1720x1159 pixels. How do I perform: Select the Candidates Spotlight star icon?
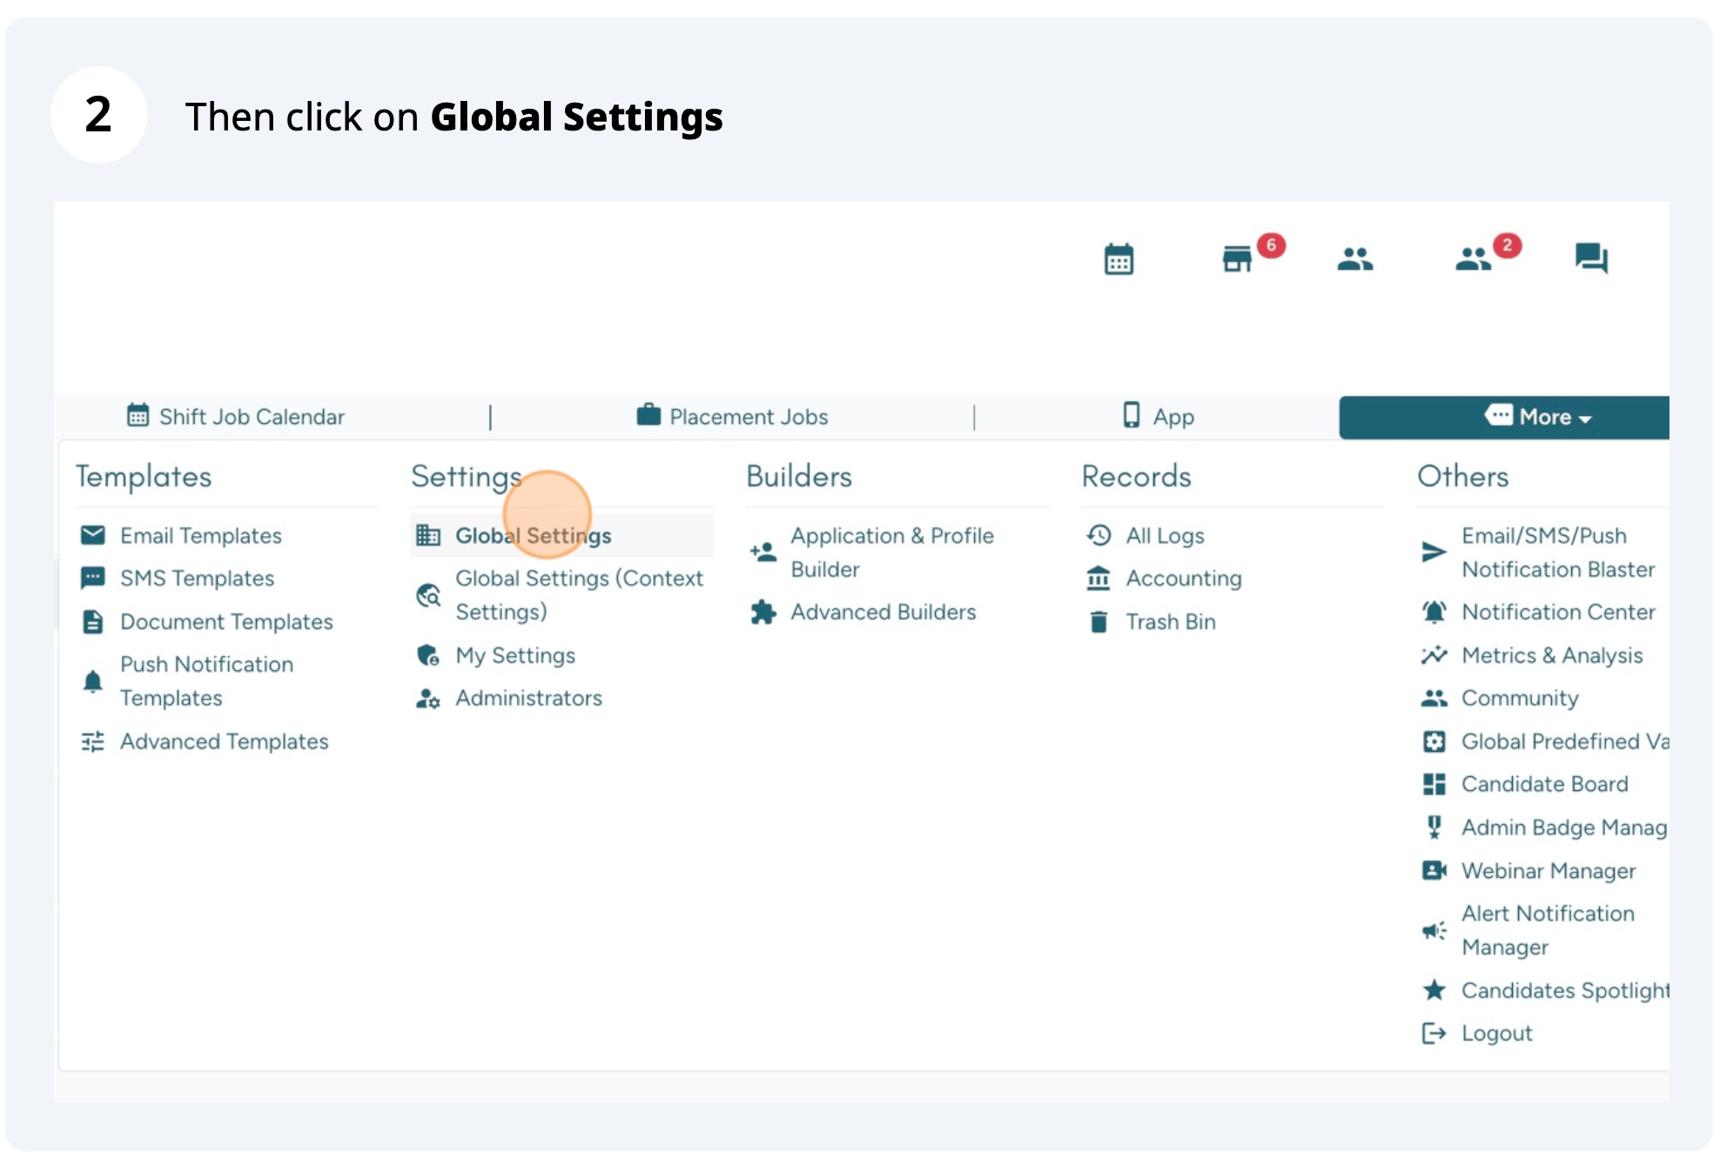[x=1434, y=990]
